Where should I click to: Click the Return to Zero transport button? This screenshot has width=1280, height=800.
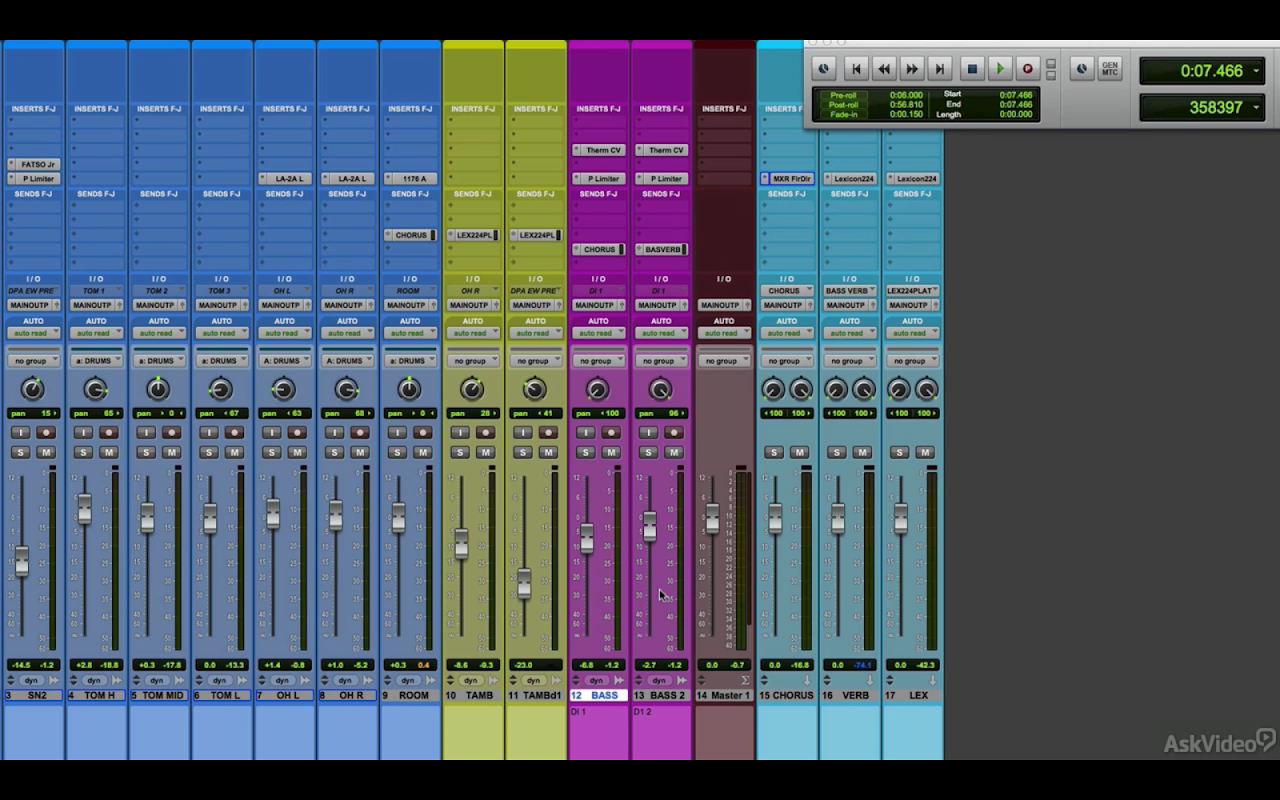pyautogui.click(x=855, y=69)
